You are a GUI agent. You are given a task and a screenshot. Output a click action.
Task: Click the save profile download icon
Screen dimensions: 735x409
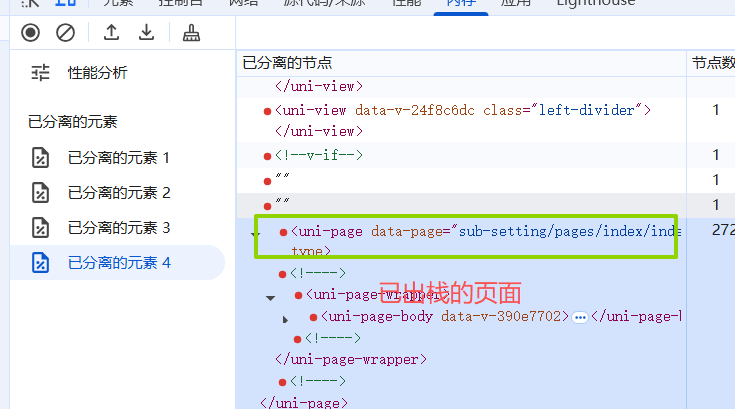click(147, 33)
